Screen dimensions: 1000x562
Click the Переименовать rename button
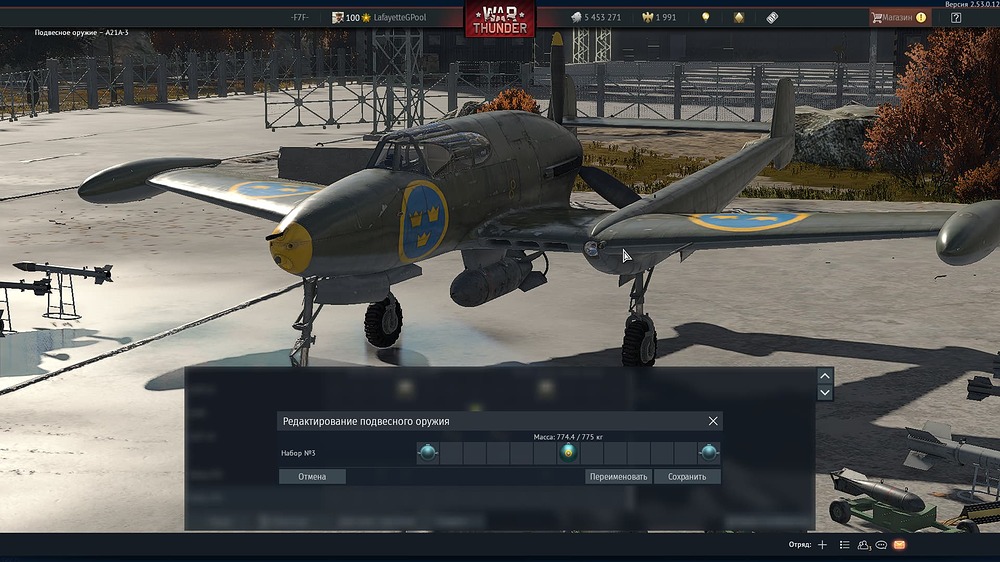click(x=618, y=477)
